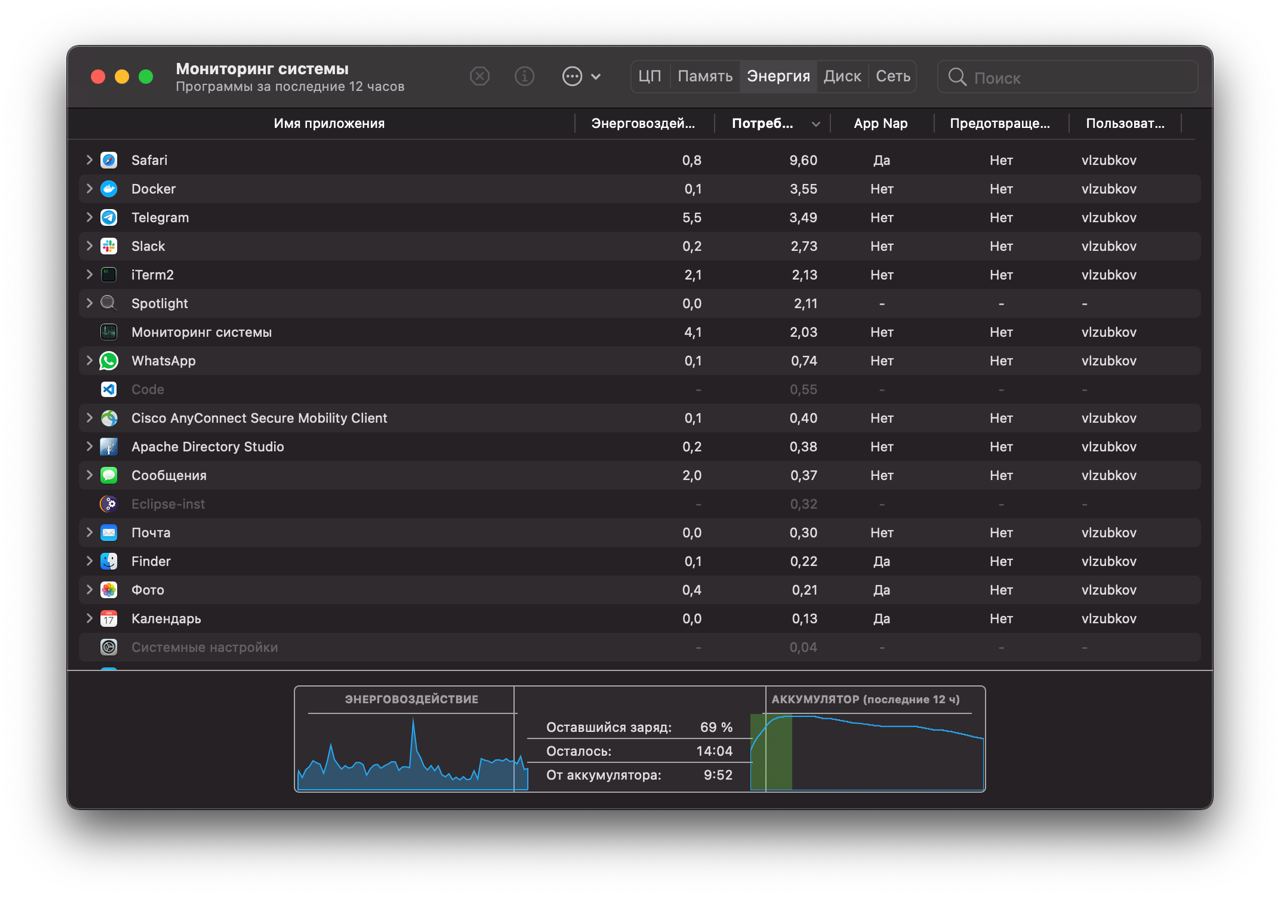Click Safari's 9,60 consumption value
This screenshot has height=898, width=1280.
tap(803, 160)
